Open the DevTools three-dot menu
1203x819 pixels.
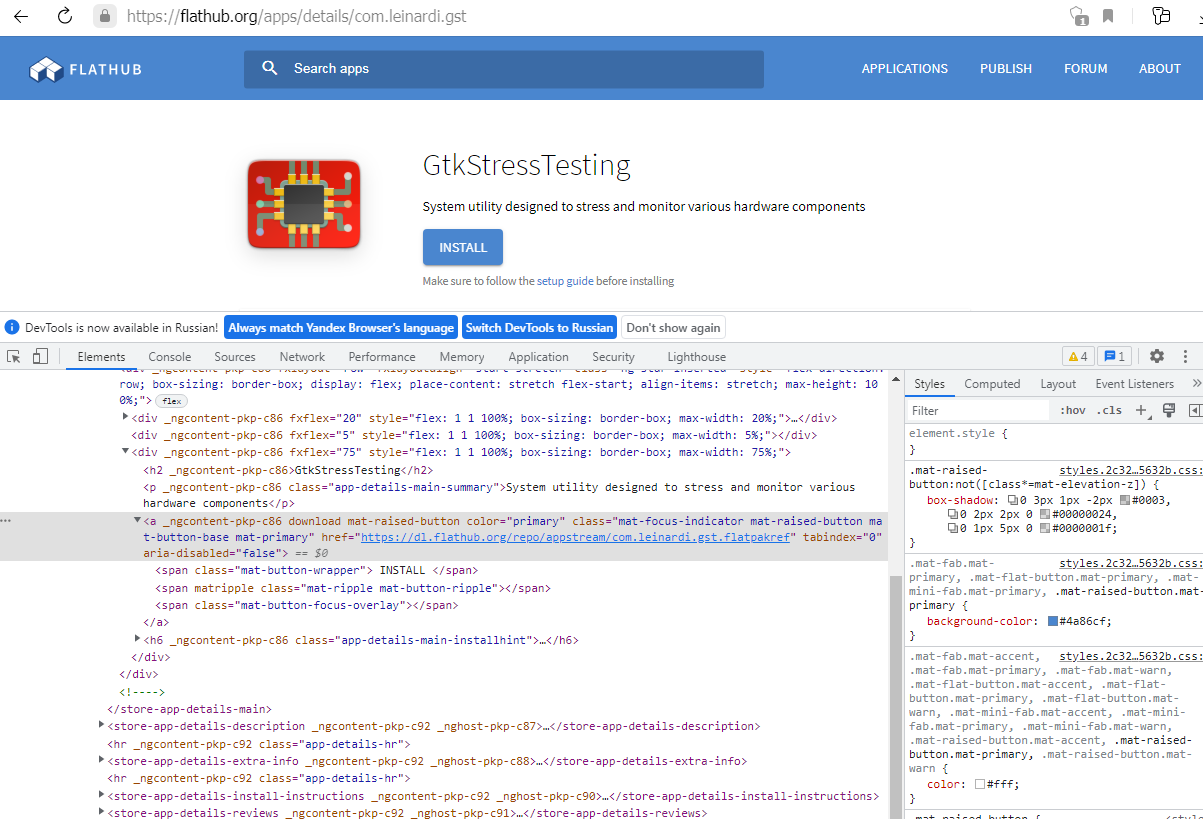pyautogui.click(x=1186, y=356)
